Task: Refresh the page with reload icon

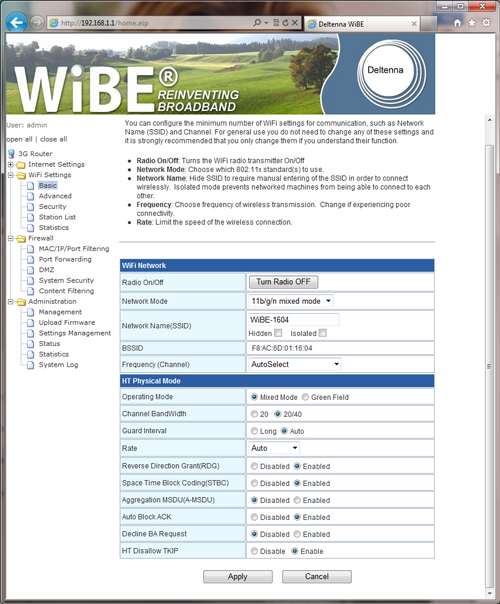Action: tap(285, 23)
